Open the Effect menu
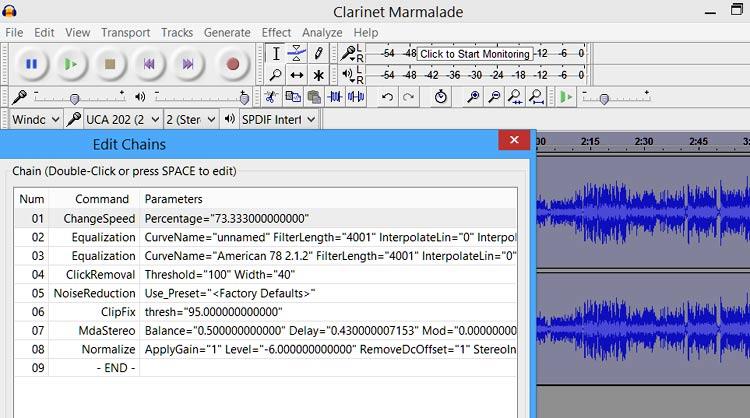Screen dimensions: 750x418 coord(276,32)
